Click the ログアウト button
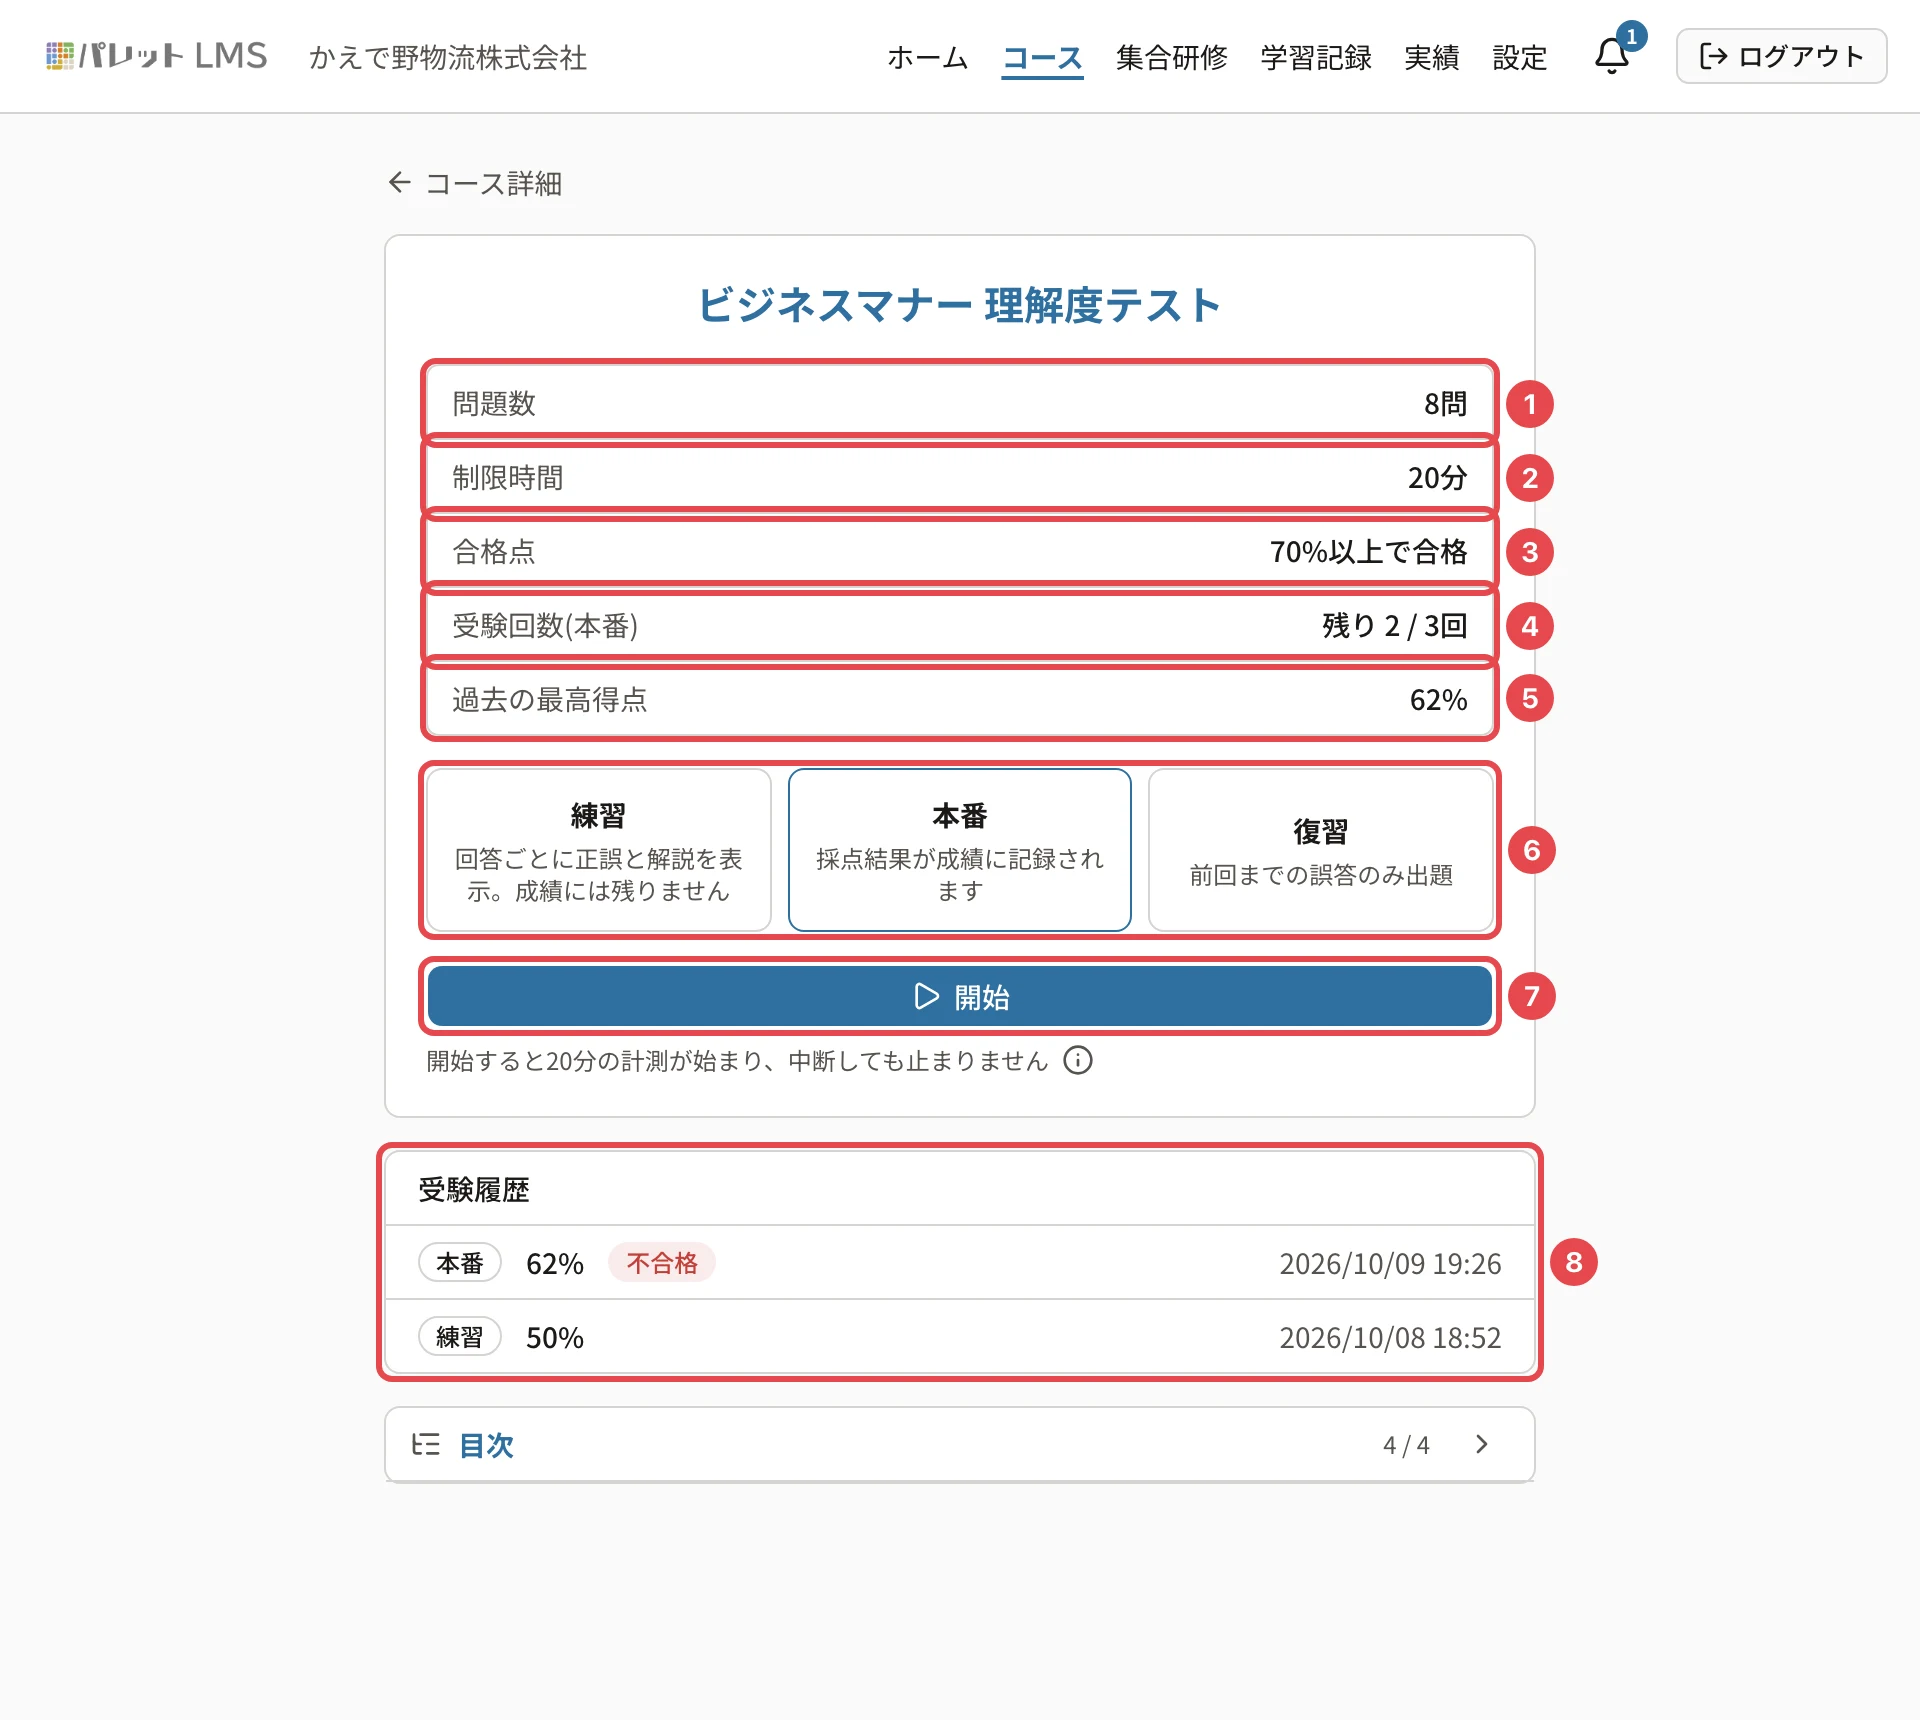 1781,56
